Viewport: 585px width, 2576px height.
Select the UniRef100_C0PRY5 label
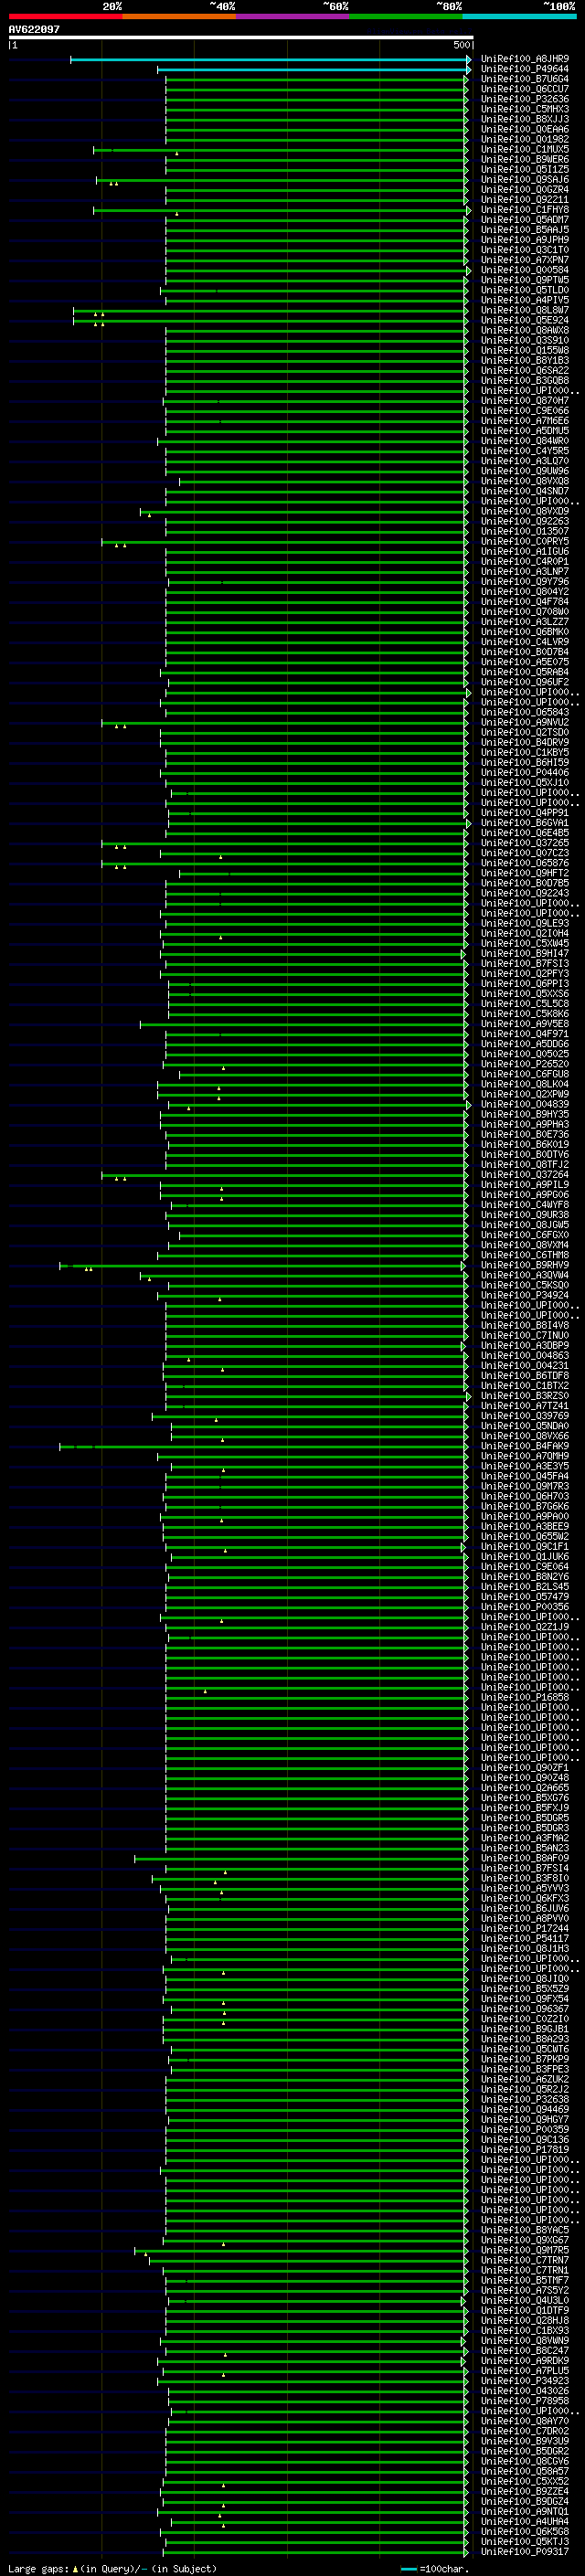click(x=525, y=542)
